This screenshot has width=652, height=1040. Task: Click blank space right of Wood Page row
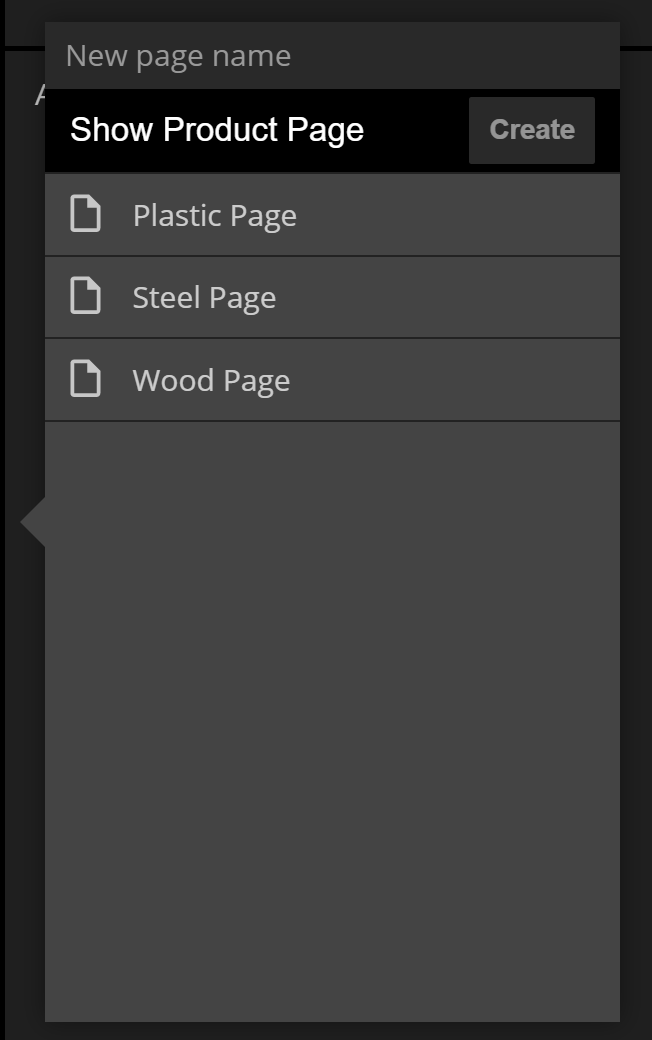pos(460,380)
